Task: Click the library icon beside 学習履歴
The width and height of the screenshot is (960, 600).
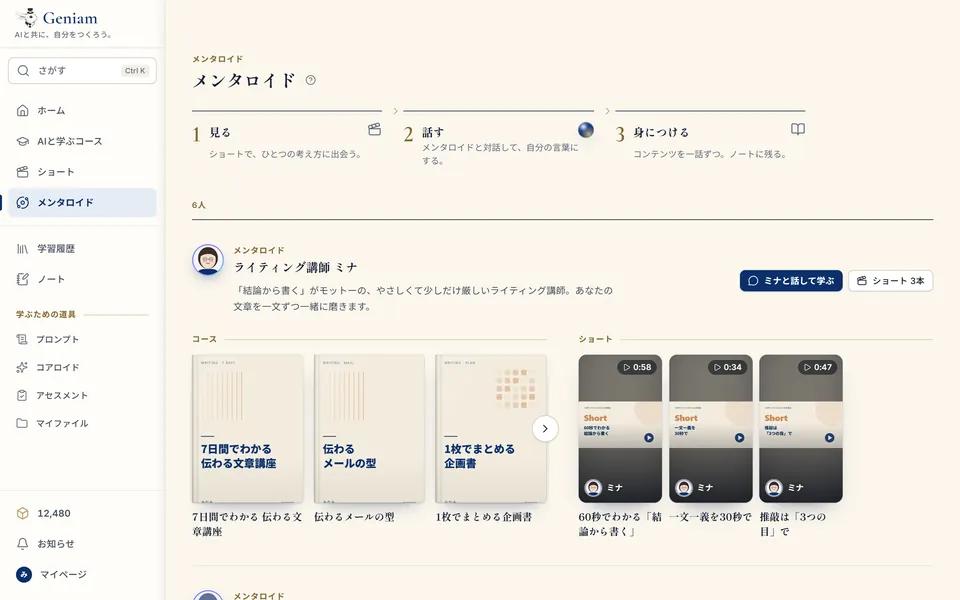Action: click(x=23, y=249)
